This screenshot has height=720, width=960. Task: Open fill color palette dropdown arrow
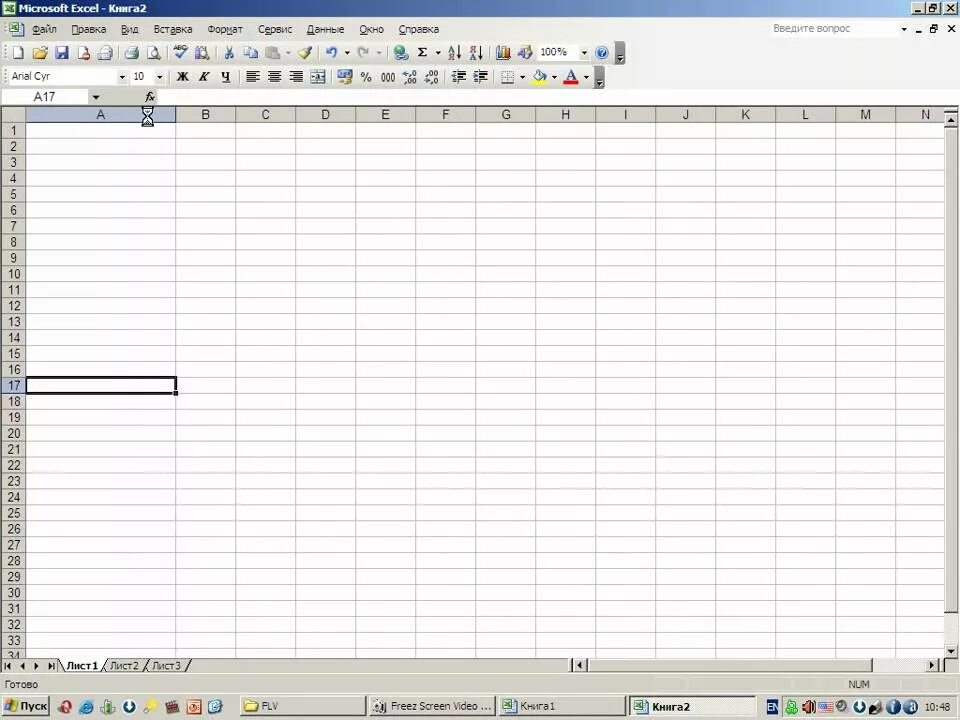[554, 77]
